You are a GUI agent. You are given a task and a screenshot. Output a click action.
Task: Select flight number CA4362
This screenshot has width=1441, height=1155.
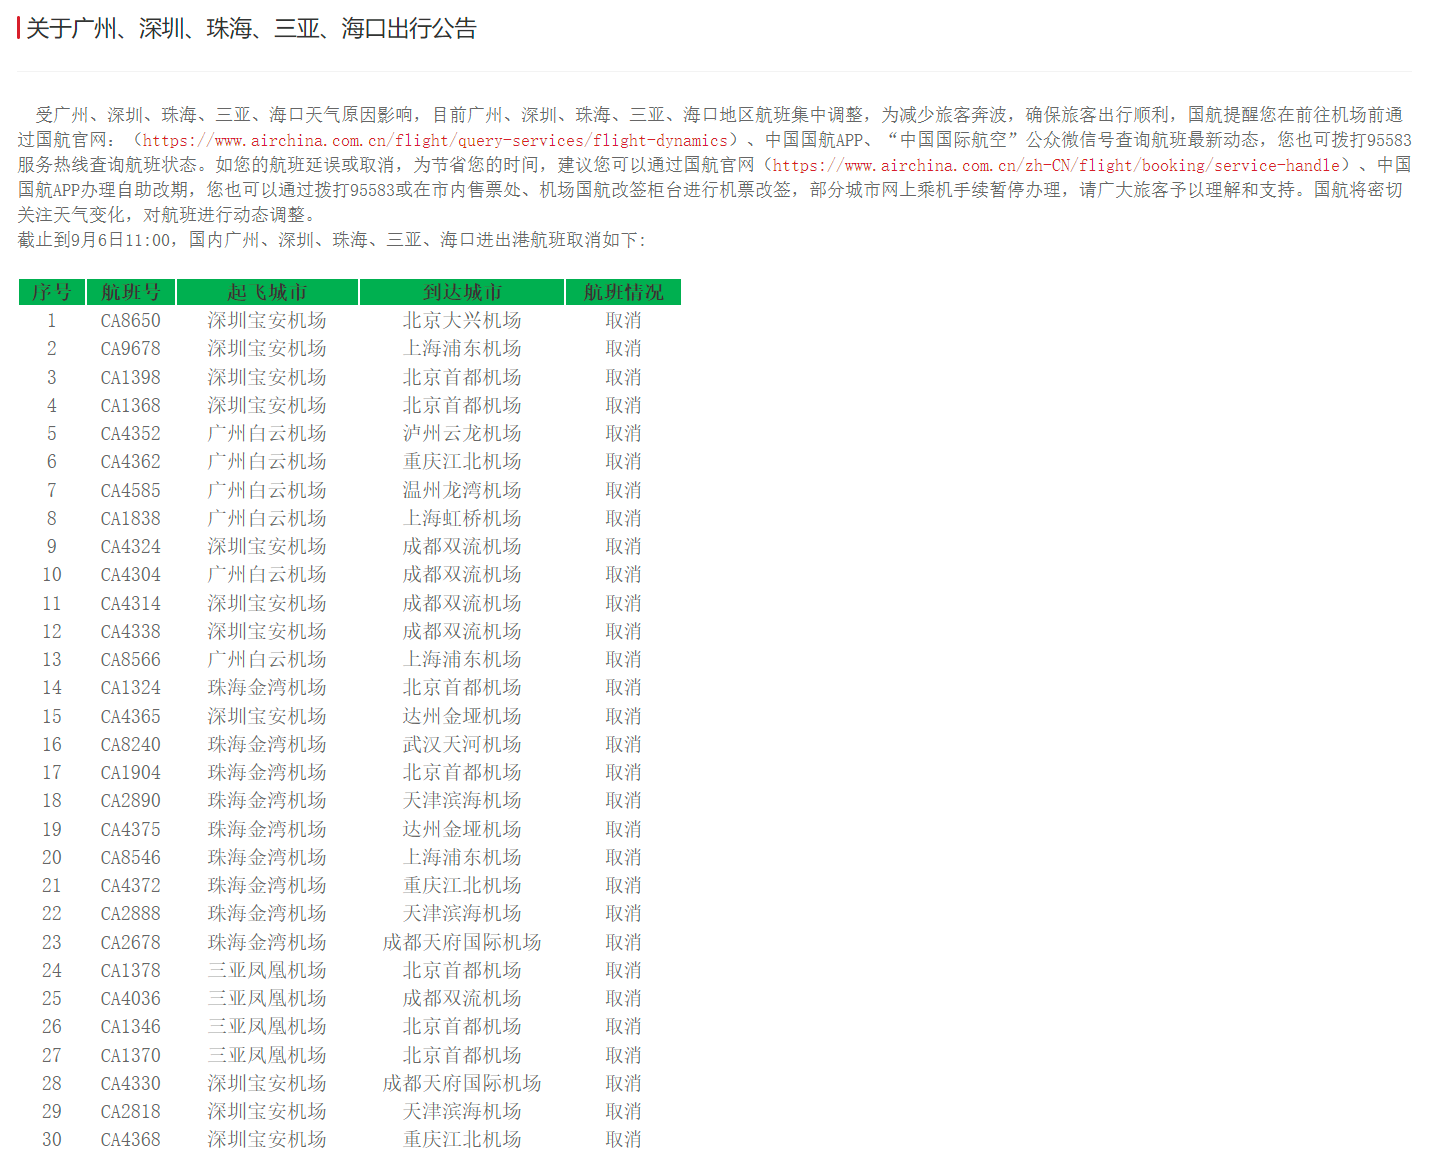(131, 462)
